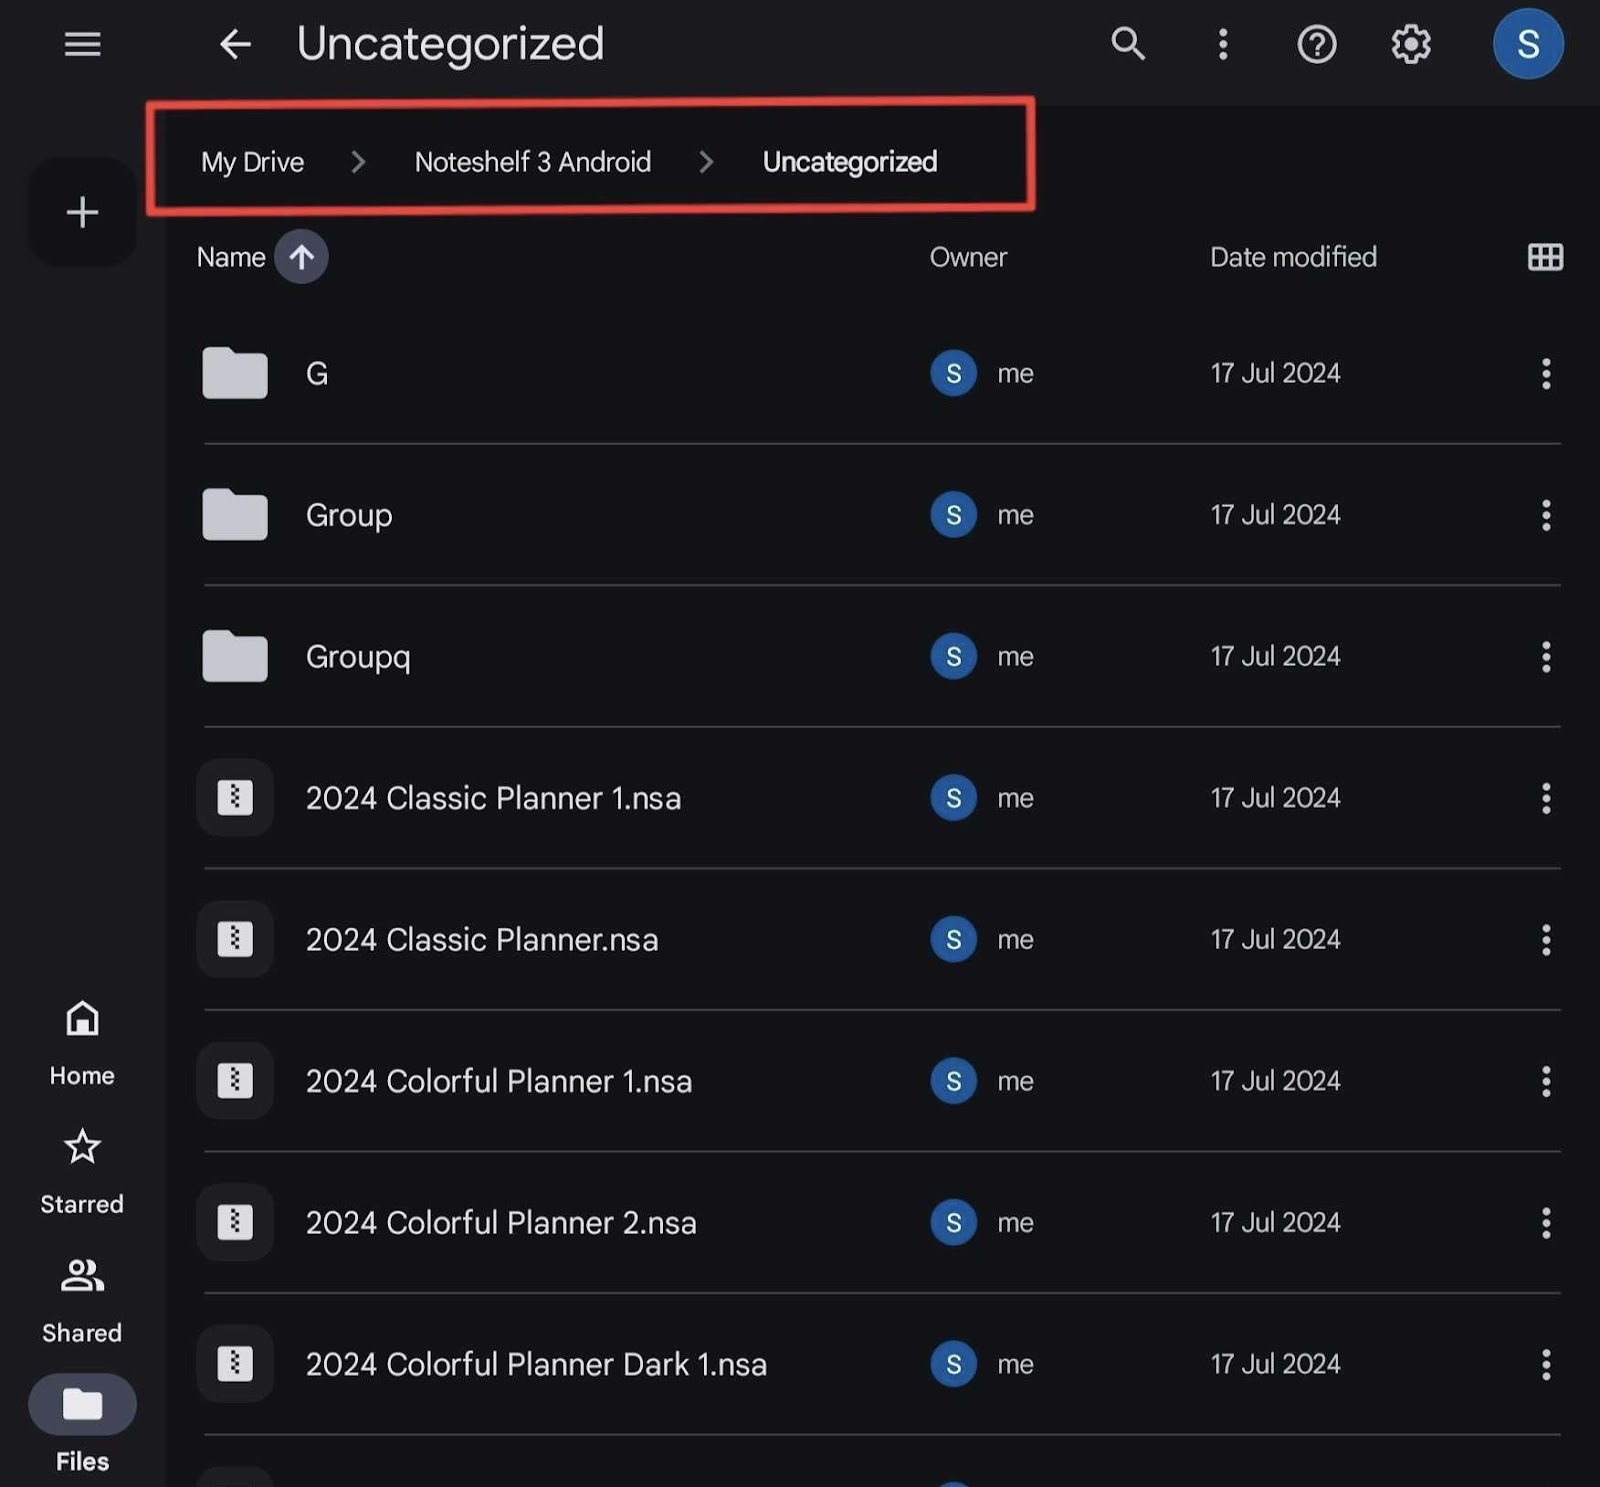Open the Shared tab in the sidebar
The width and height of the screenshot is (1600, 1487).
pyautogui.click(x=82, y=1301)
